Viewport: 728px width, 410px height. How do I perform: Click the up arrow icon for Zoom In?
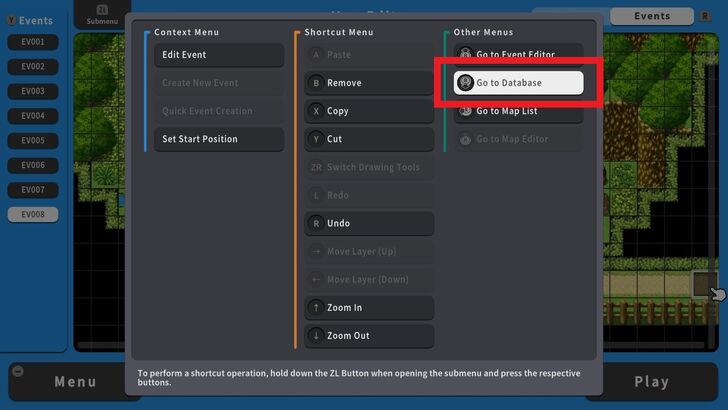click(316, 307)
